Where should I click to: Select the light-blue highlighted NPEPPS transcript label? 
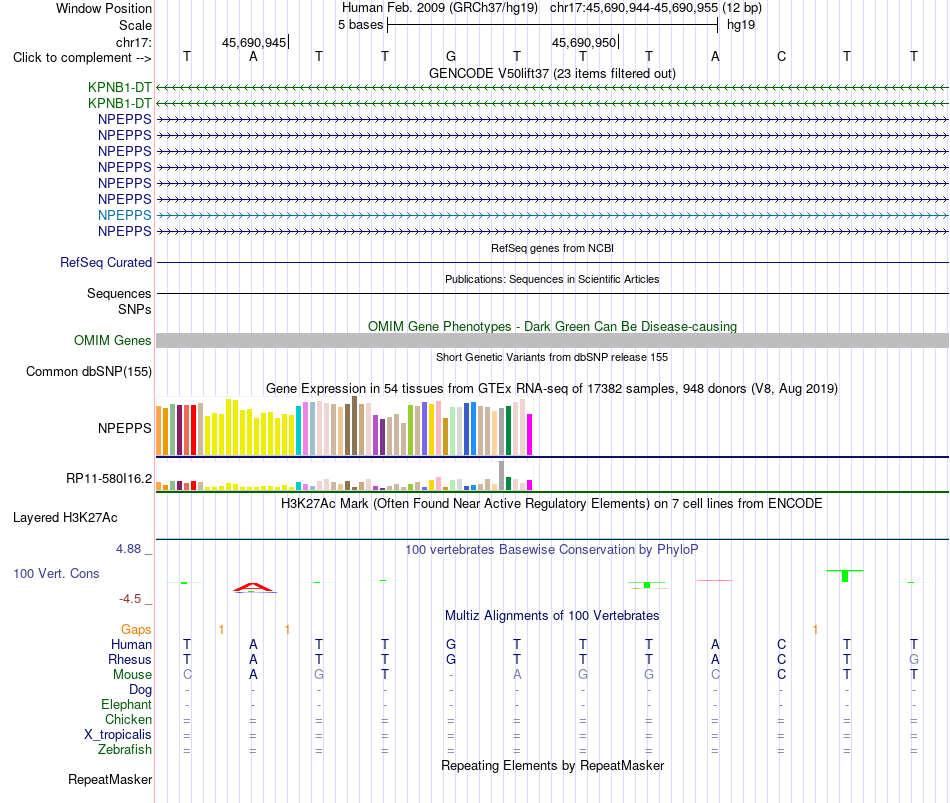[124, 215]
